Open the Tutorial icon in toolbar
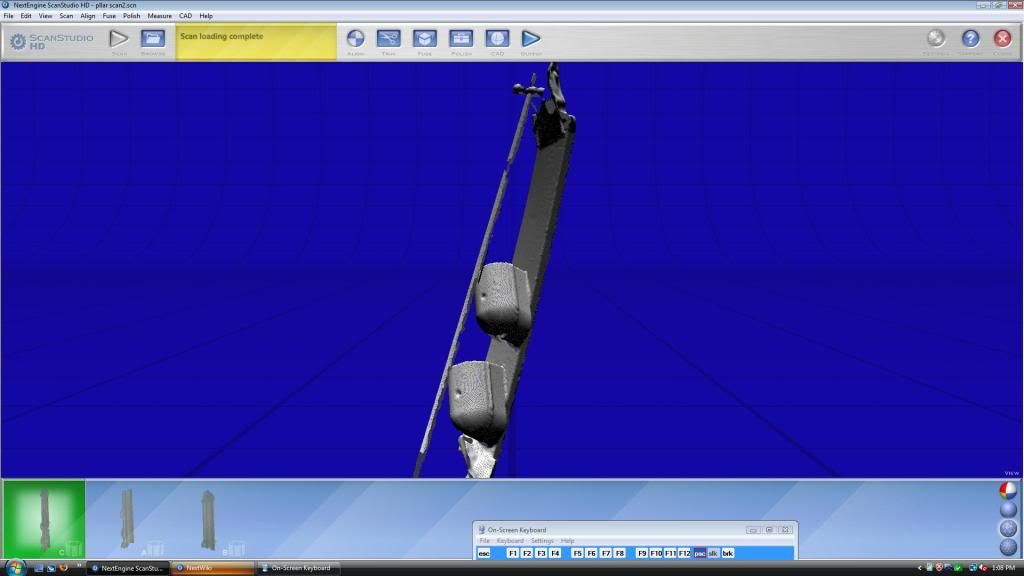Viewport: 1024px width, 576px height. (x=936, y=39)
